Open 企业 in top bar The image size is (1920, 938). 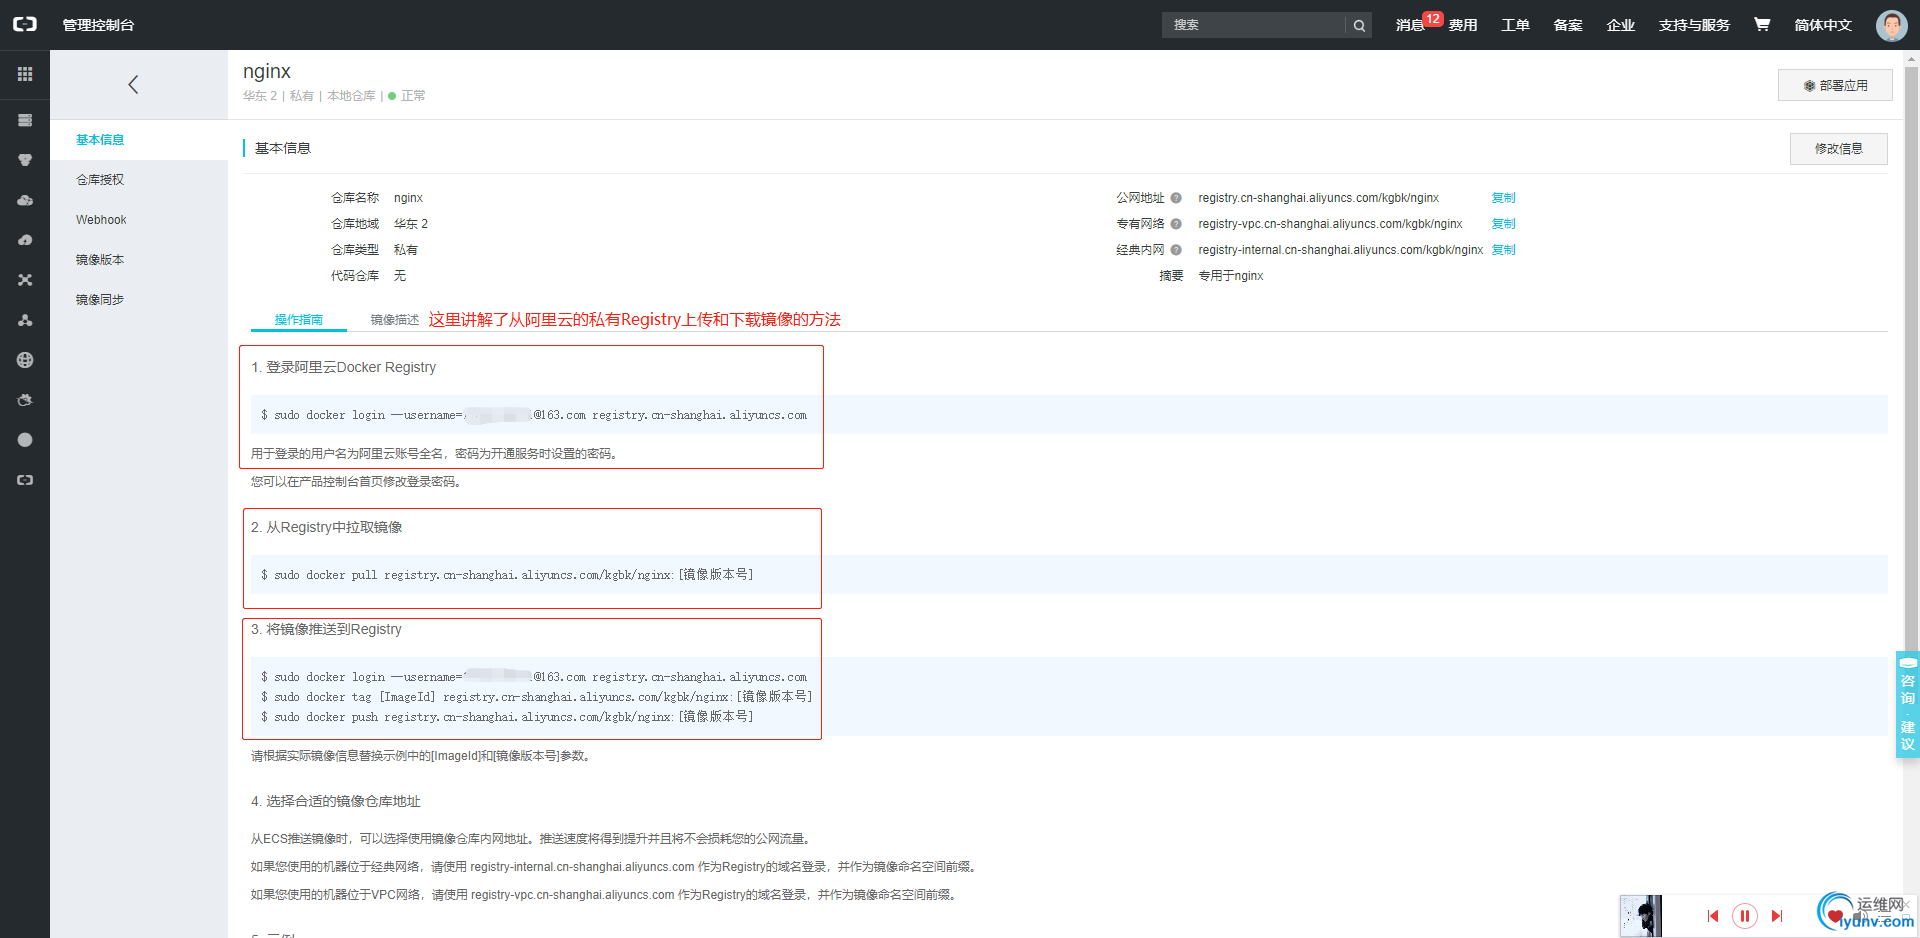[1621, 25]
